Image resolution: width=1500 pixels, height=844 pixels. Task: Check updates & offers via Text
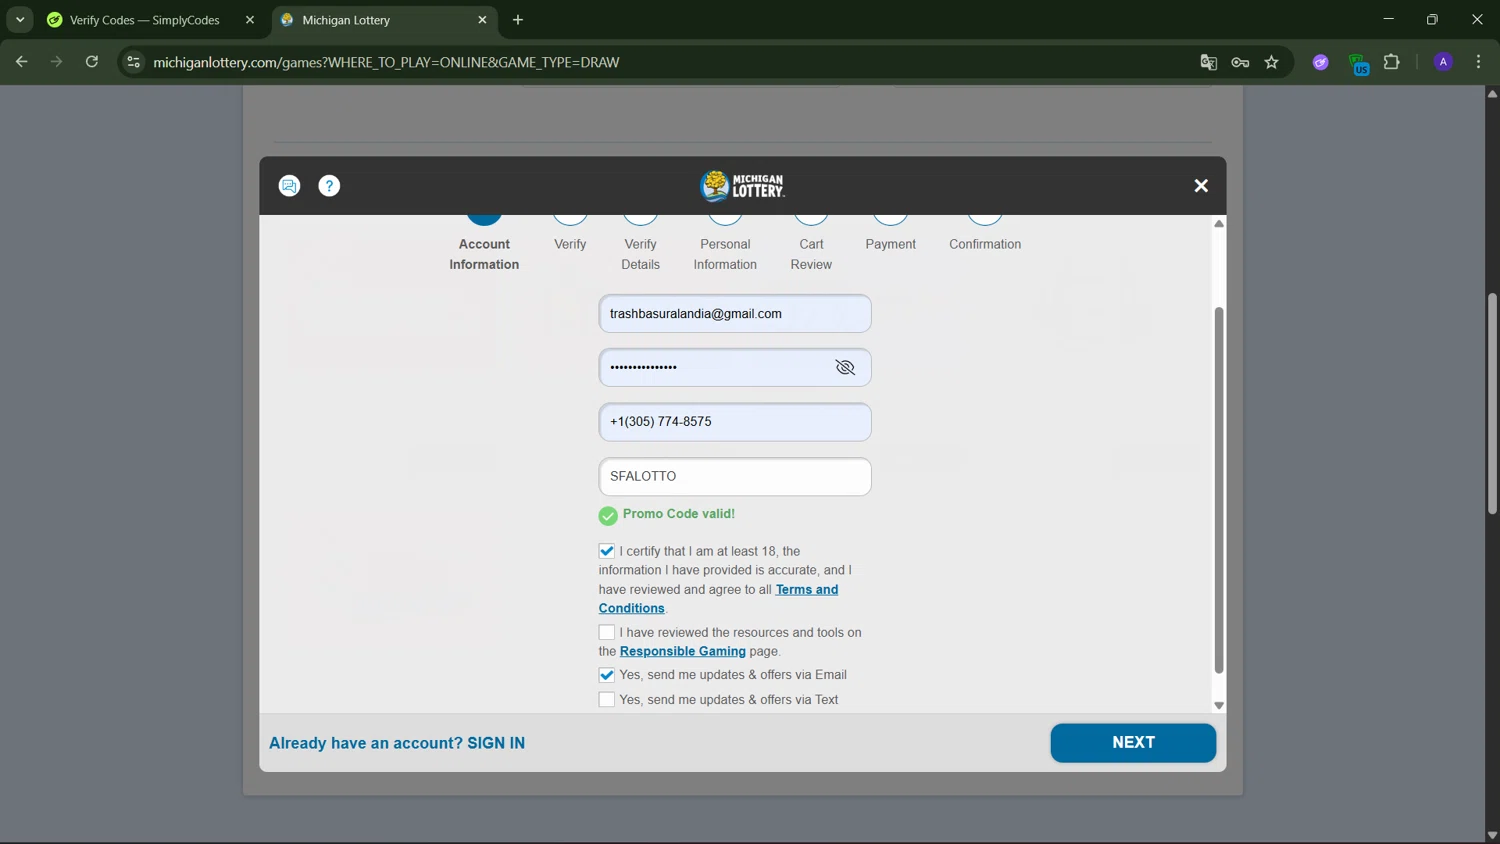tap(607, 700)
